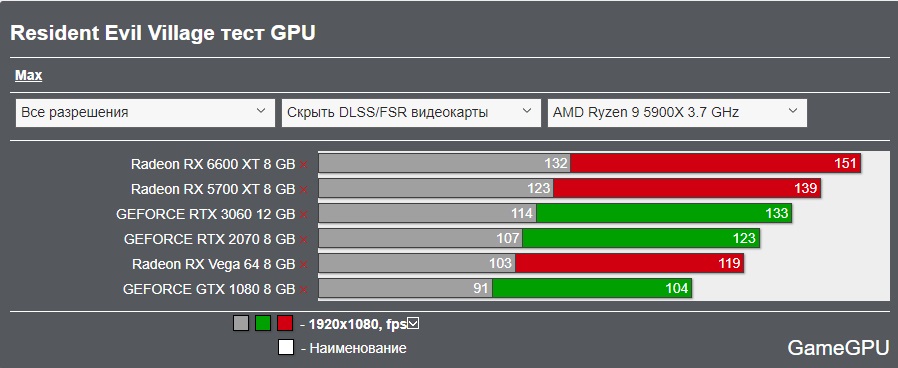Remove Radeon RX 6600 XT with red X
The height and width of the screenshot is (368, 898).
tap(304, 165)
